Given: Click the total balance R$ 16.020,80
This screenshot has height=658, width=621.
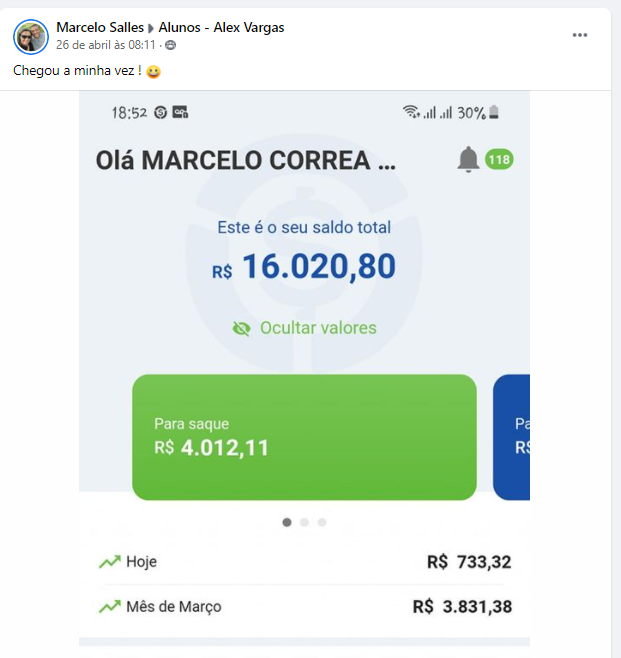Looking at the screenshot, I should pyautogui.click(x=304, y=267).
